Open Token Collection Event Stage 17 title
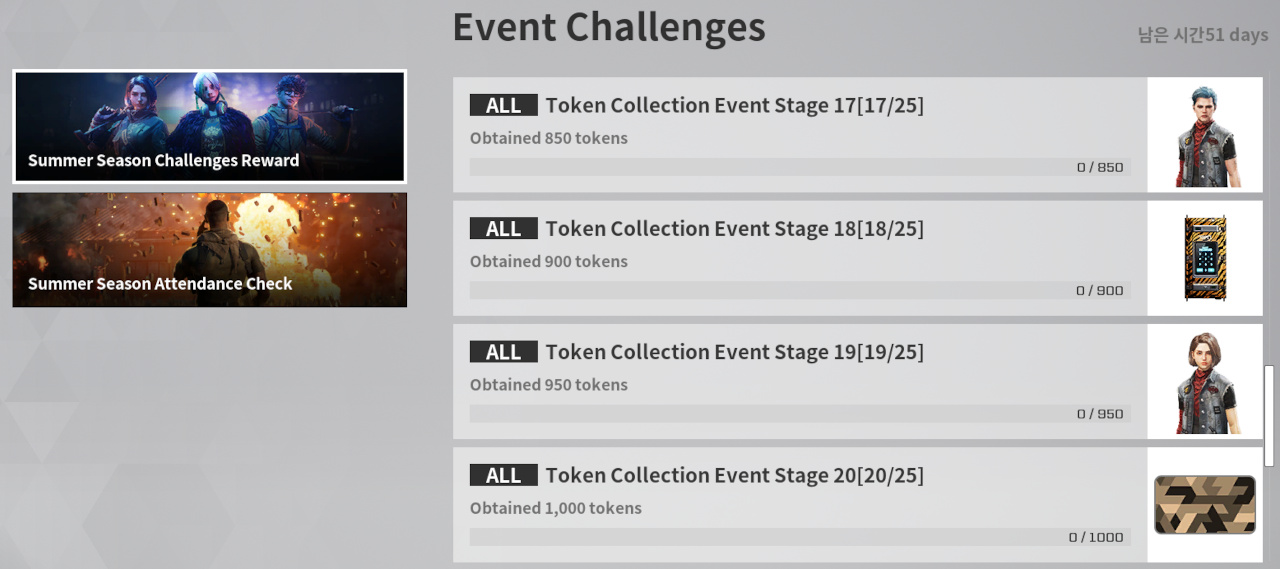1280x569 pixels. click(734, 105)
